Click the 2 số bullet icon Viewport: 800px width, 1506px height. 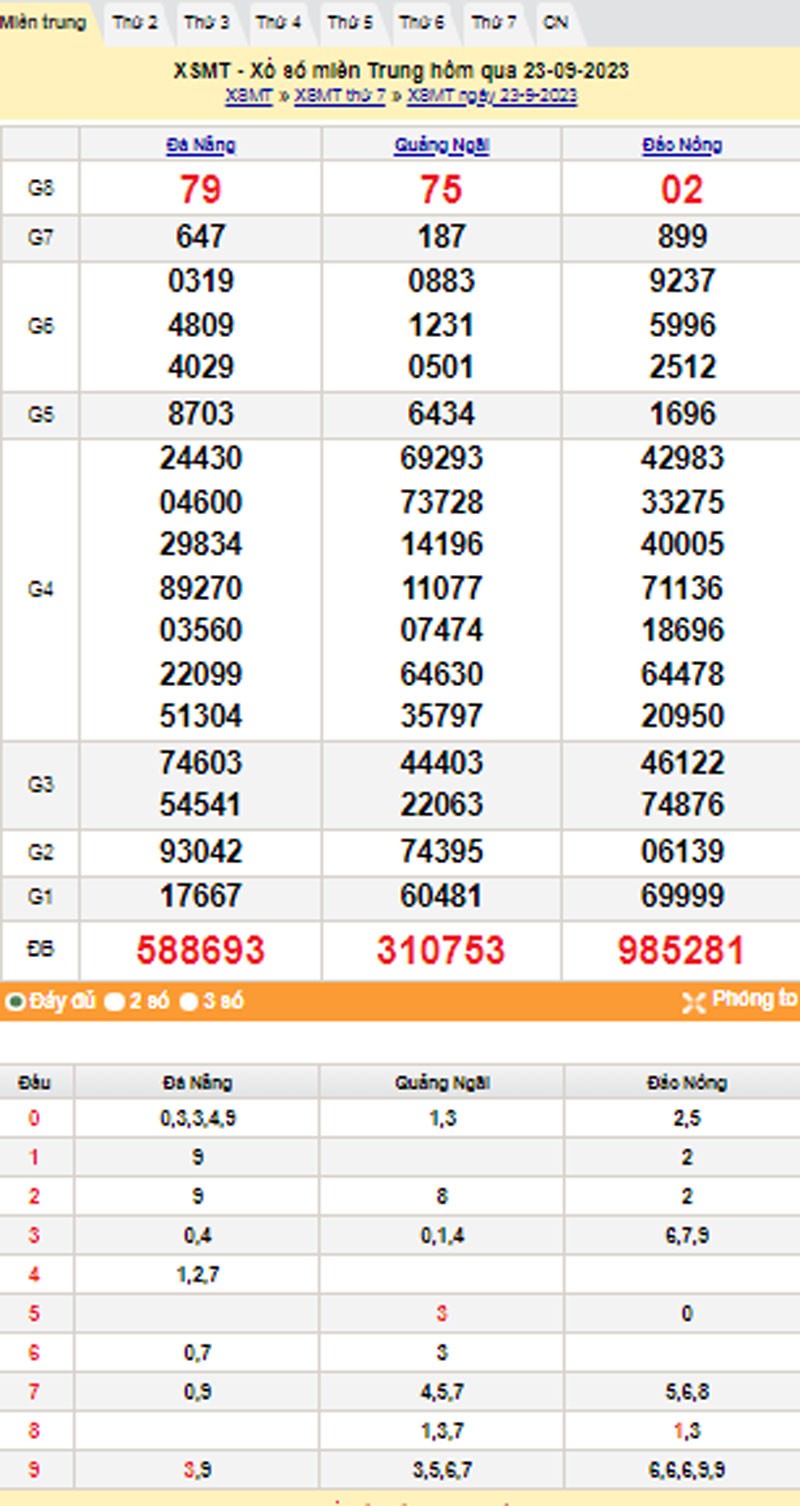pos(113,1001)
